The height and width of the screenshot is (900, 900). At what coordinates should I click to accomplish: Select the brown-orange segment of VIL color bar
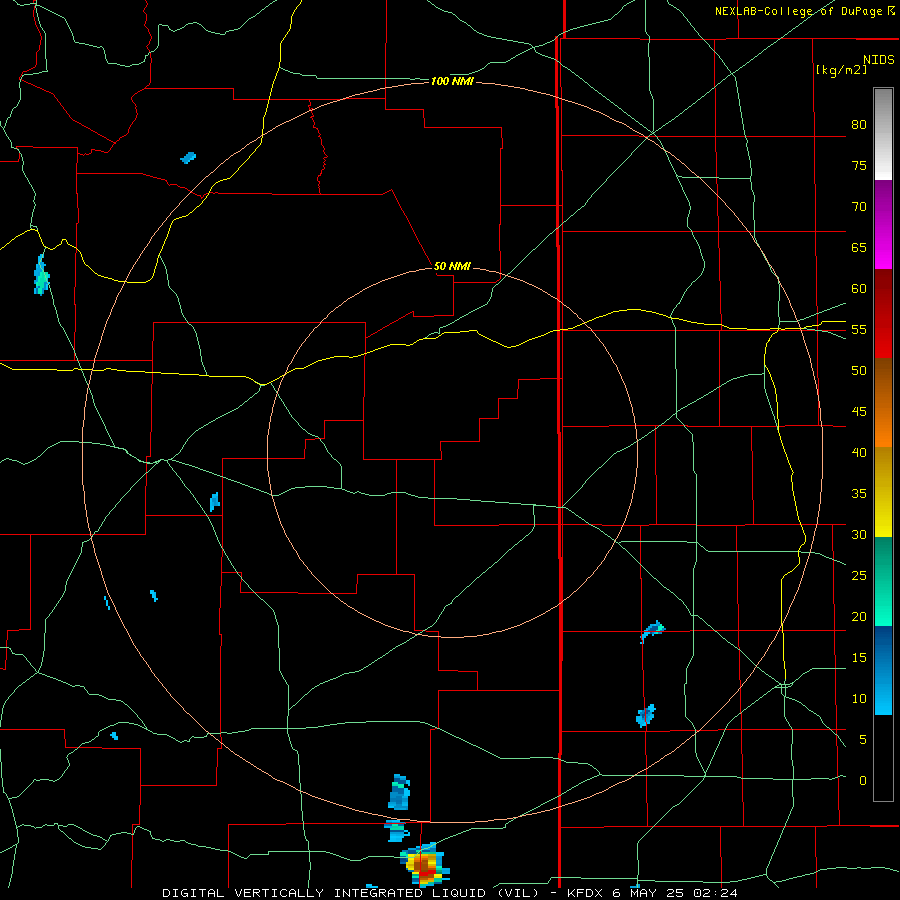coord(883,402)
